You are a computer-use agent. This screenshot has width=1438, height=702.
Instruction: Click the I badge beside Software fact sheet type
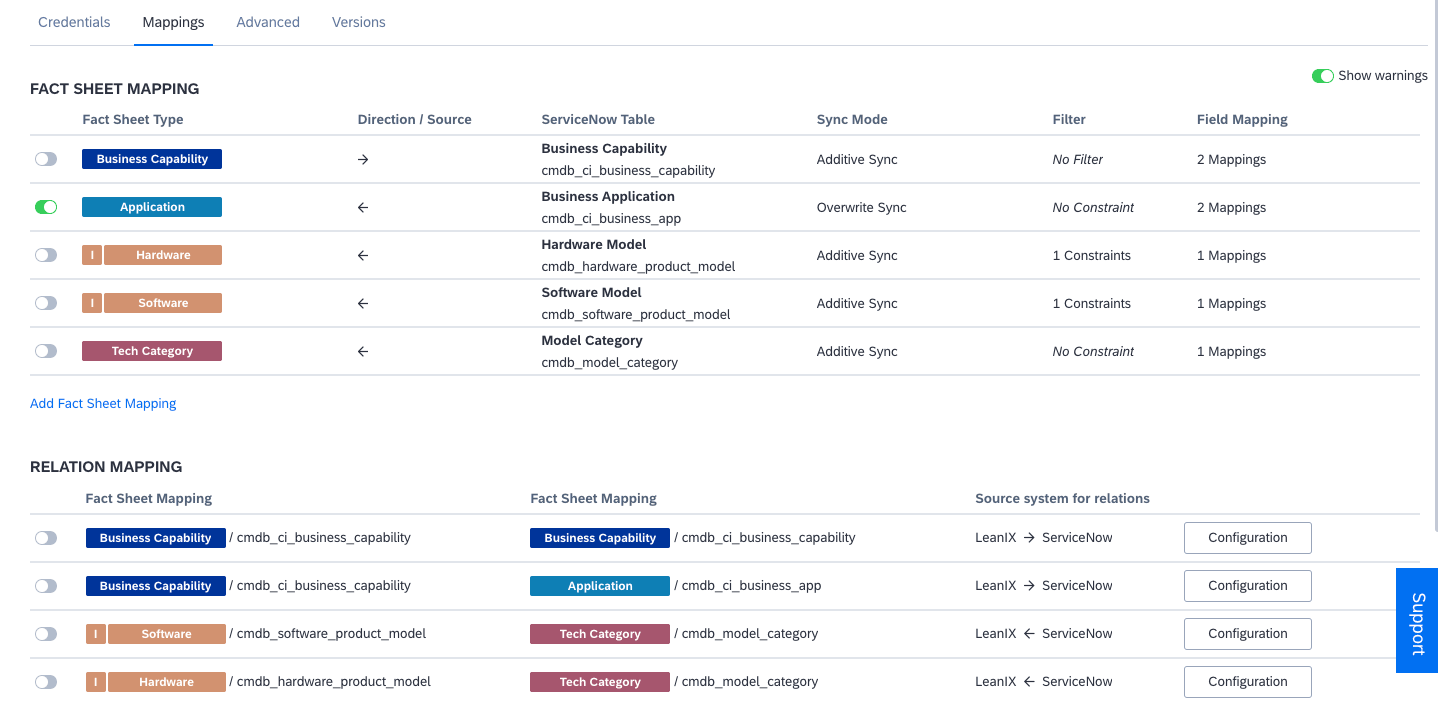92,303
